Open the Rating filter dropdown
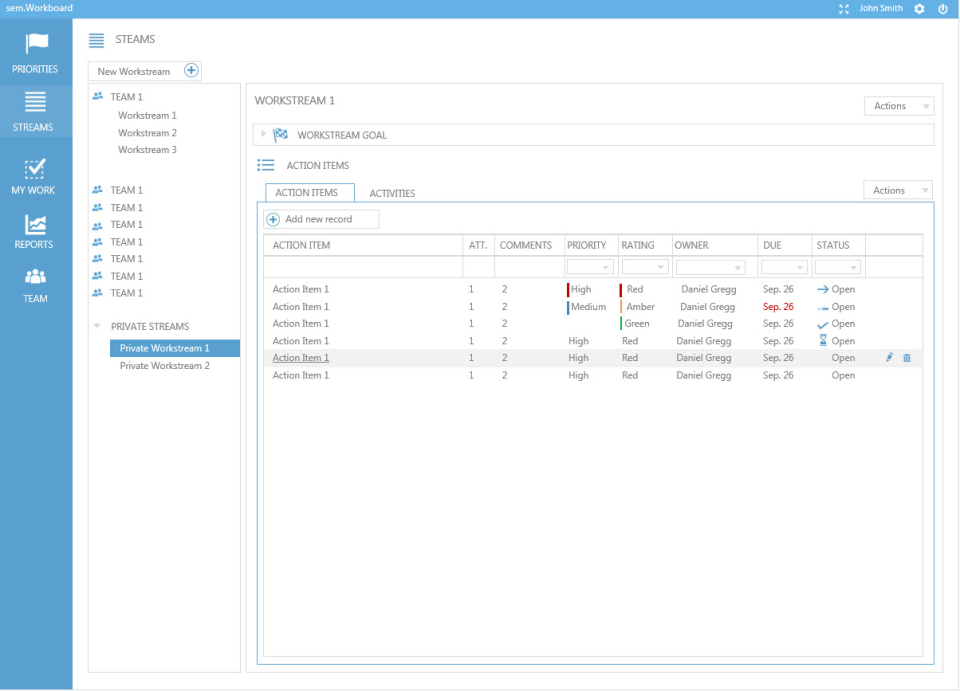Image resolution: width=960 pixels, height=691 pixels. [645, 267]
